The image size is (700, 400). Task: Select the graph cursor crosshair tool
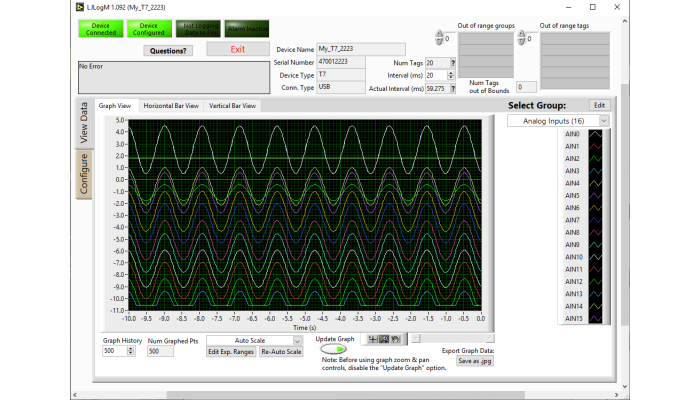372,340
